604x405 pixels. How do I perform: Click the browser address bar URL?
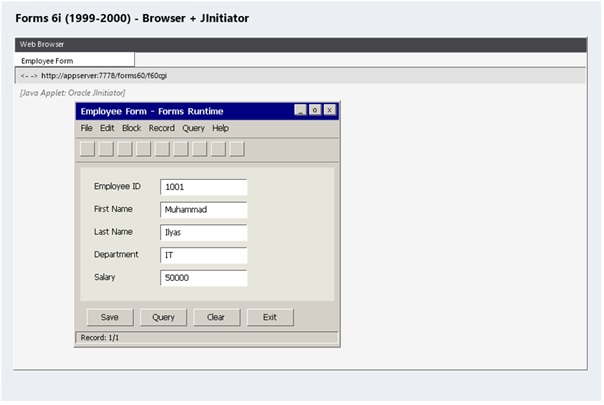(104, 76)
